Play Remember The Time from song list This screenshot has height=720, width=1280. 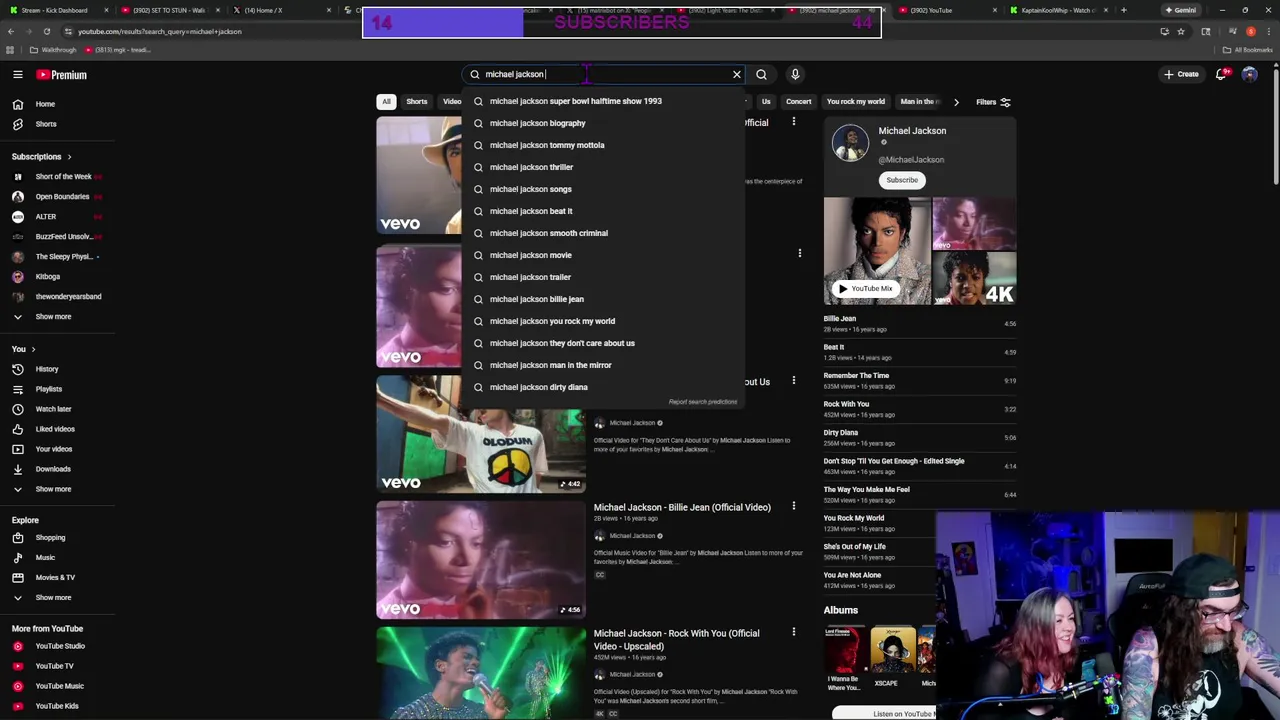pos(919,381)
